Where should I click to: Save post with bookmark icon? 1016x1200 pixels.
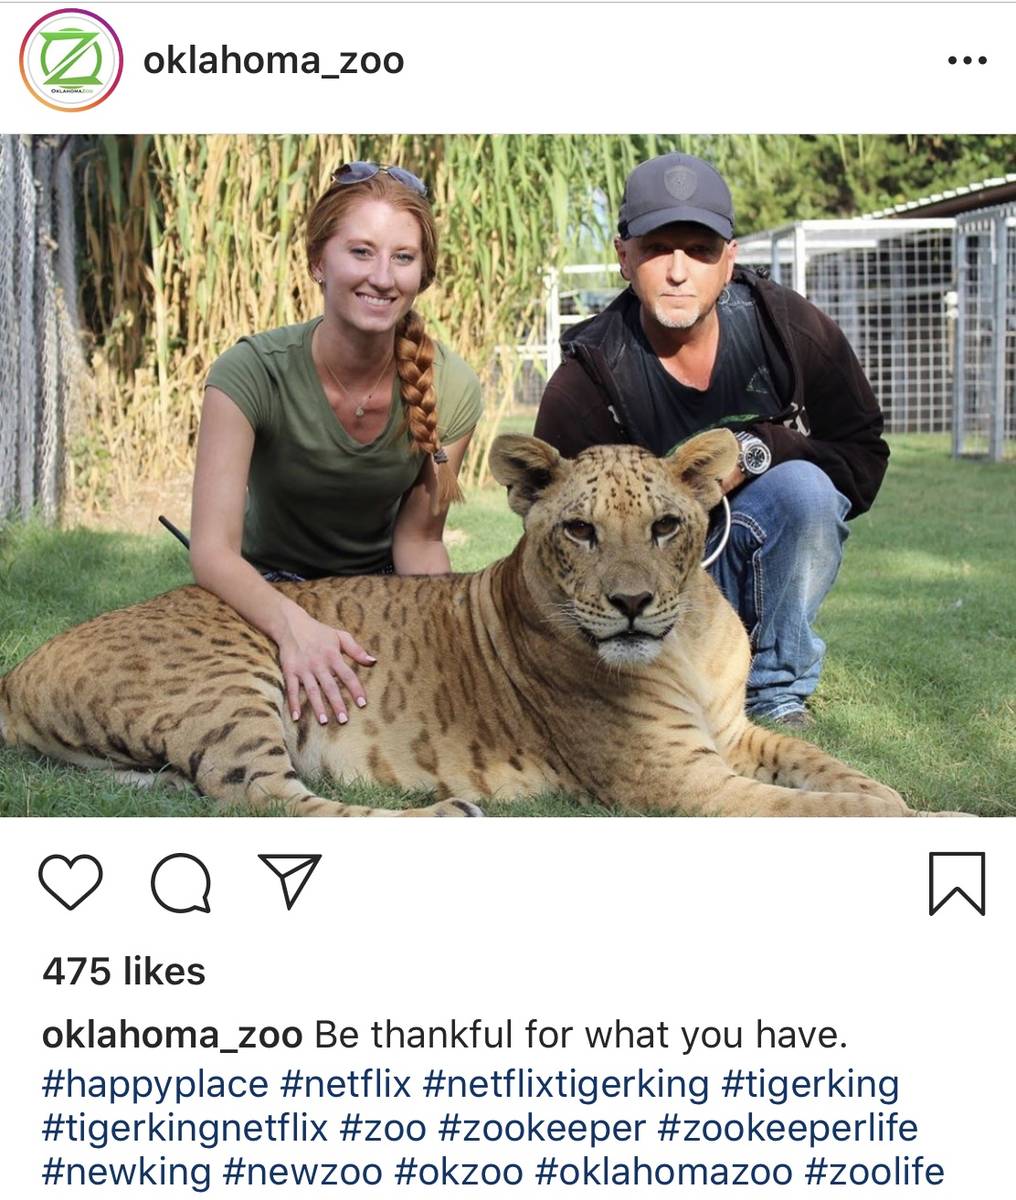pyautogui.click(x=957, y=883)
